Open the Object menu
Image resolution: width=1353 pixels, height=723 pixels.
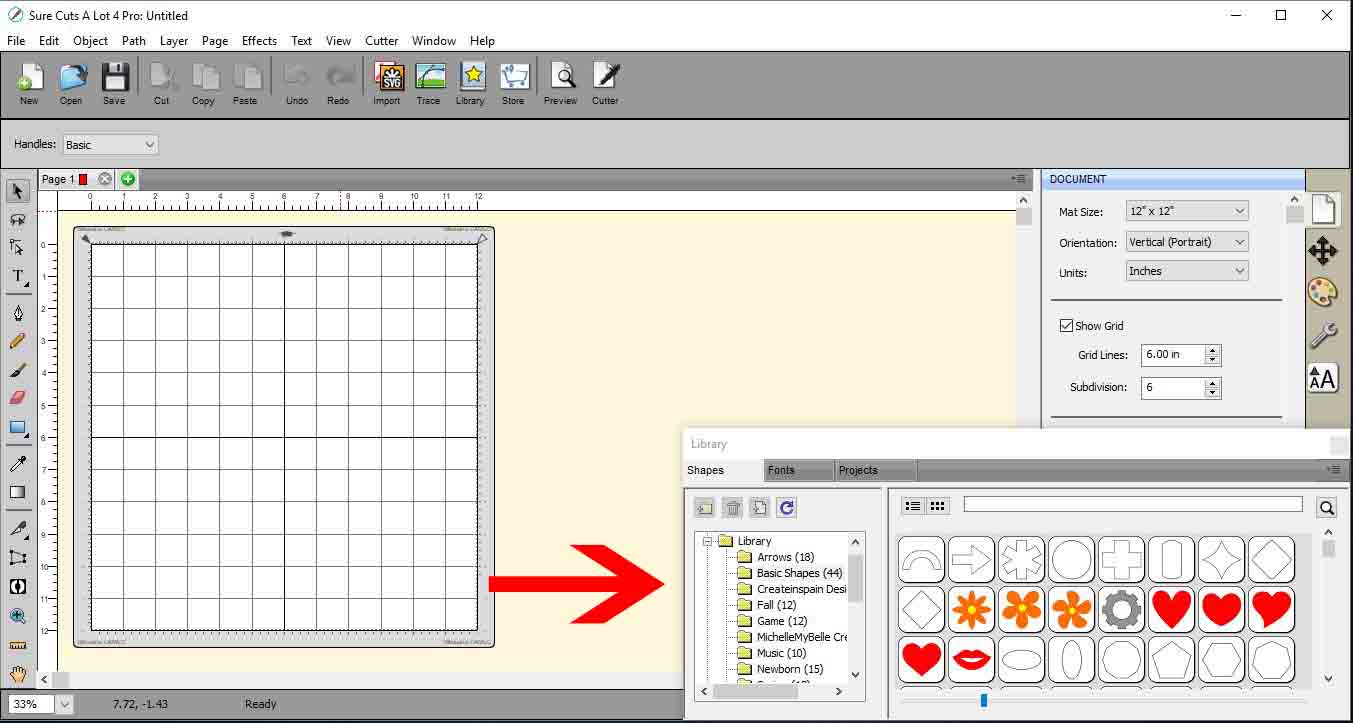[90, 41]
